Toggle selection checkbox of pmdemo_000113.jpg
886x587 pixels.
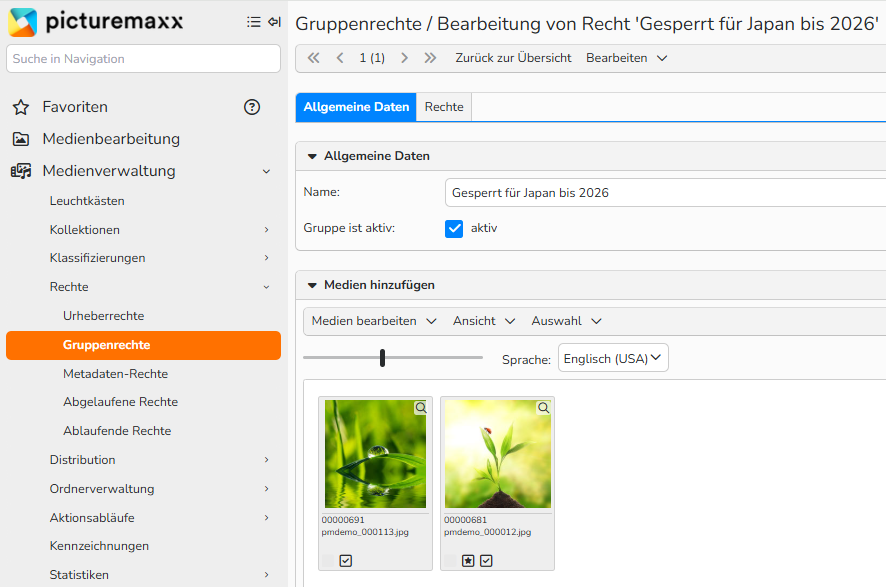coord(346,560)
